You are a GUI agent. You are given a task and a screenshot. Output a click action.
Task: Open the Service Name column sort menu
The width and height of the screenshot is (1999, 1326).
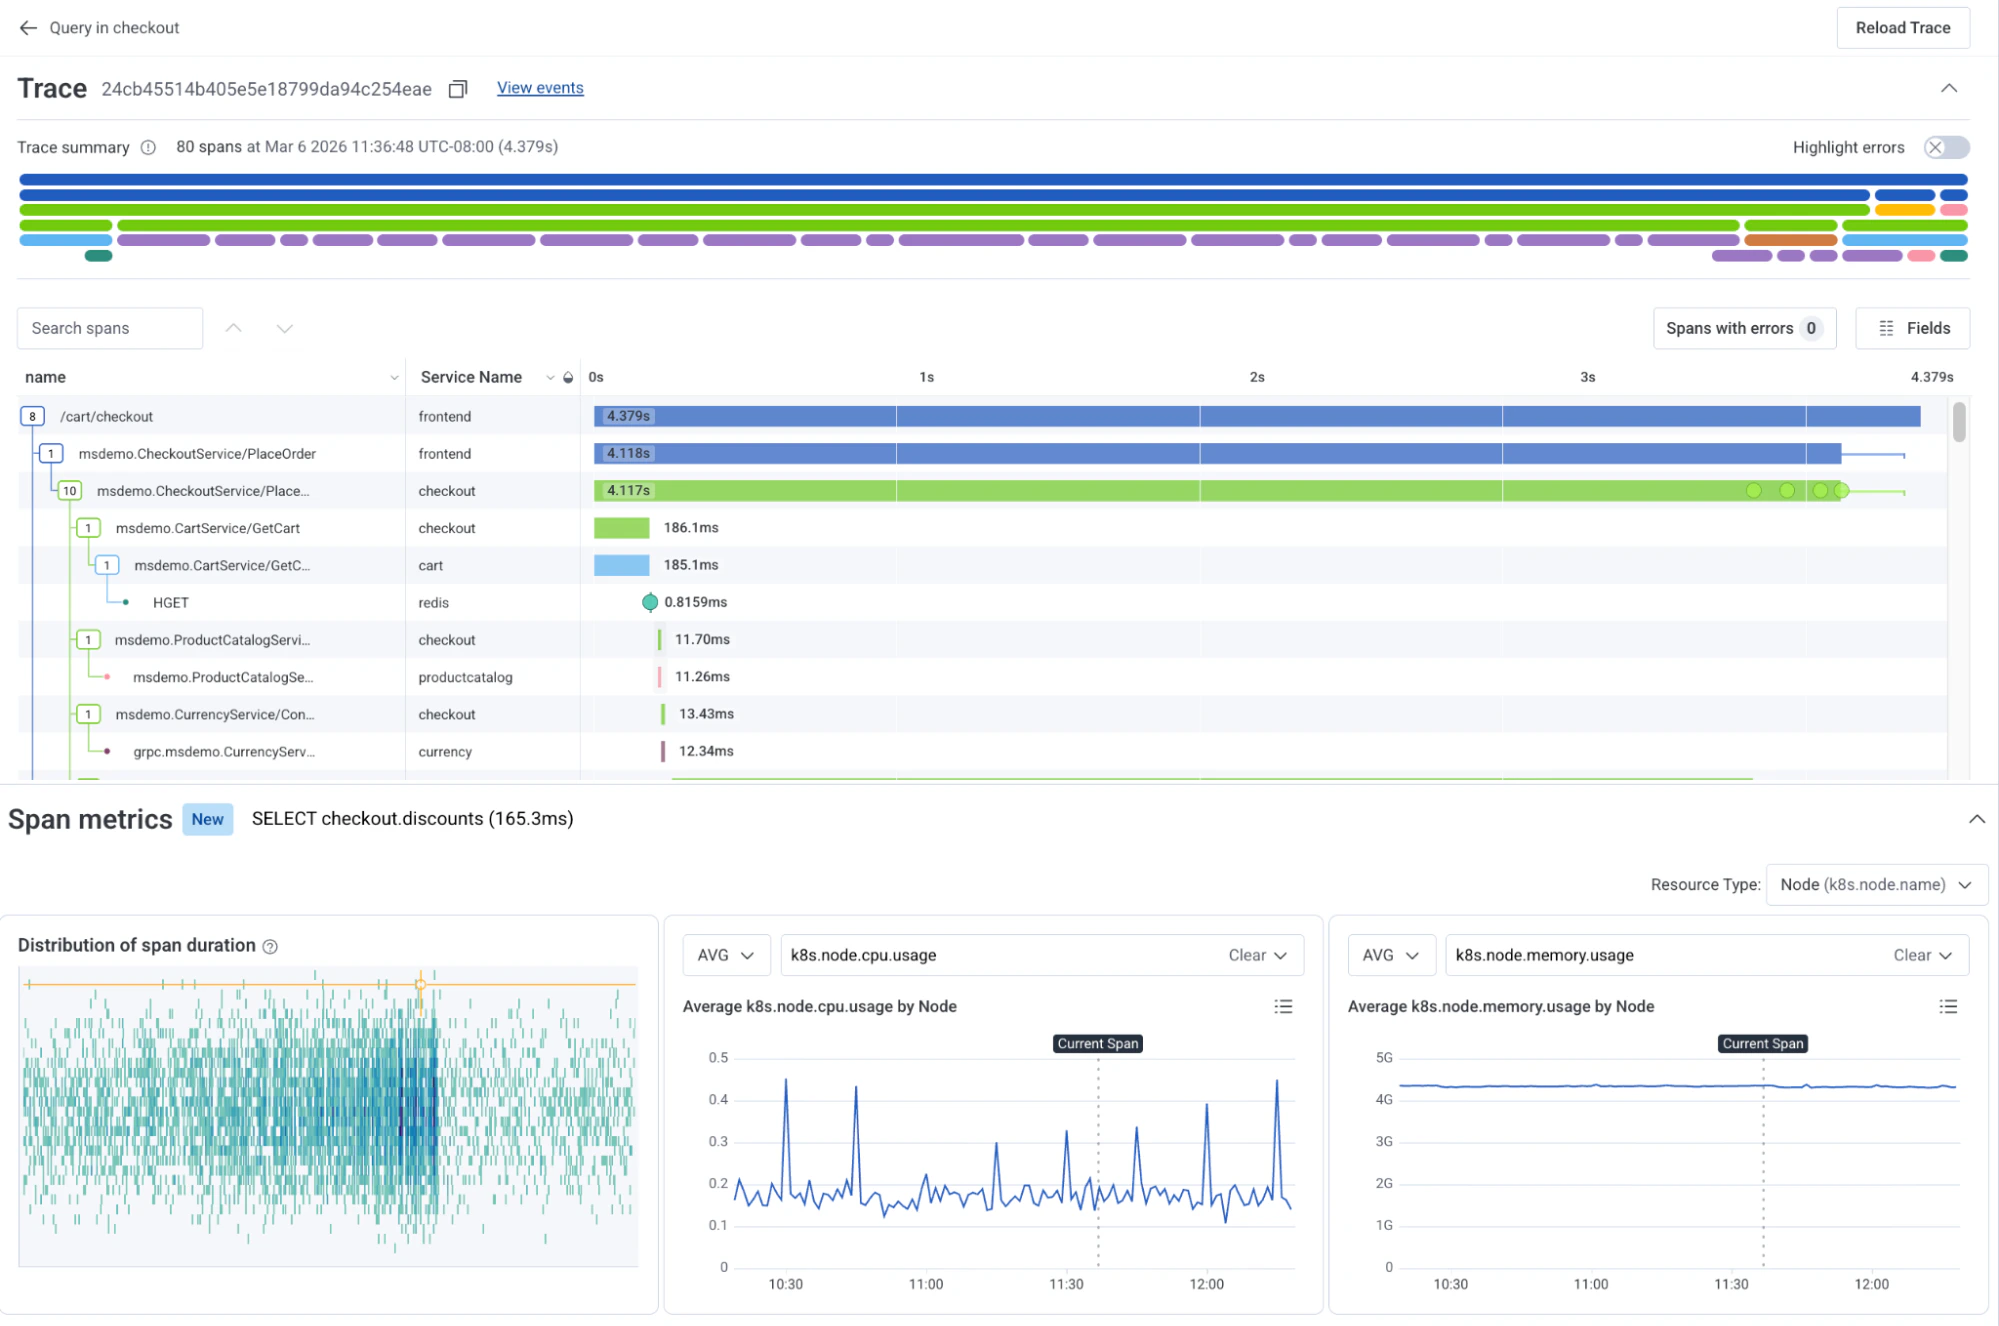point(550,377)
